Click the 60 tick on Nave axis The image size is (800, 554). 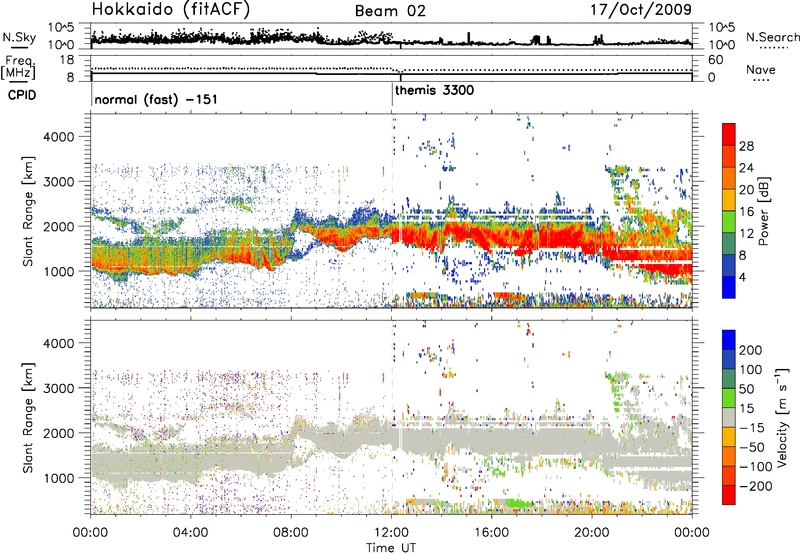click(715, 60)
